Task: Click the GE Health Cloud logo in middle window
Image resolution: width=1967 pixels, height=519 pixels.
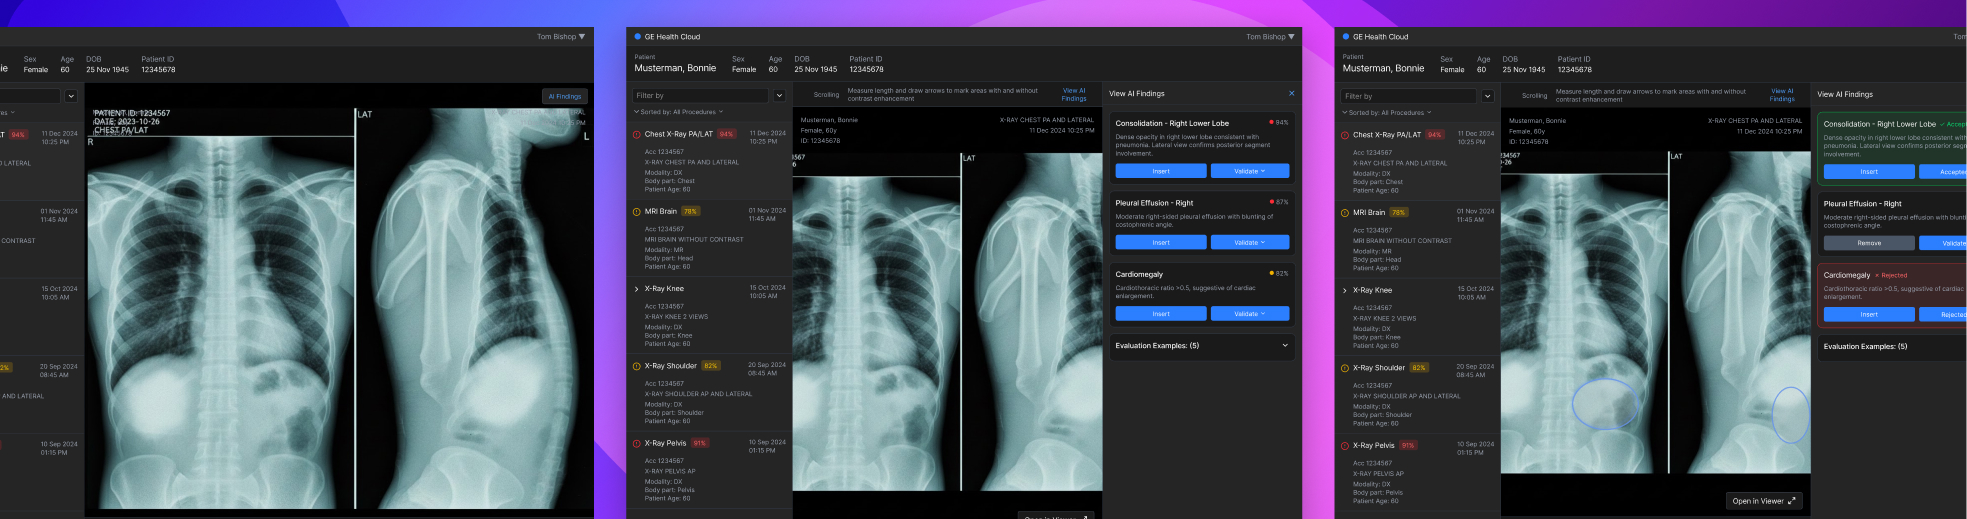Action: click(638, 37)
